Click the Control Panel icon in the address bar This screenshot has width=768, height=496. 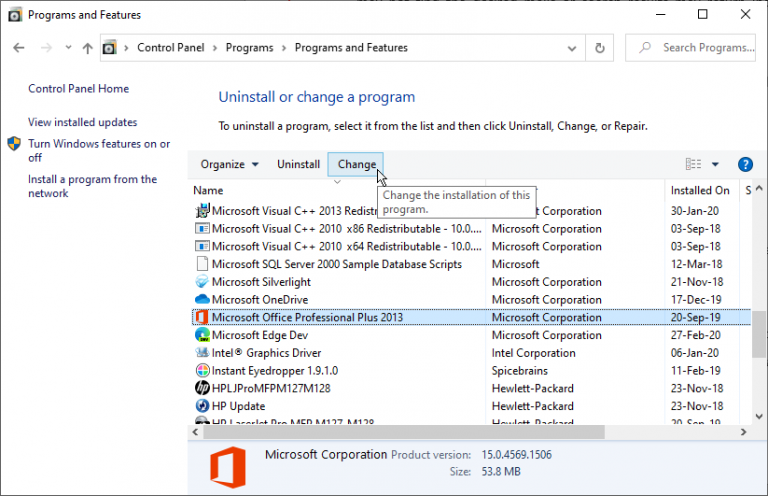[109, 47]
